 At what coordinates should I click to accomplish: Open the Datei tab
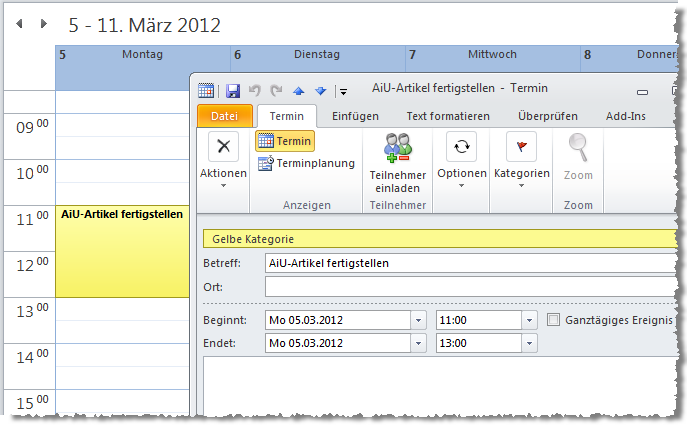point(223,116)
